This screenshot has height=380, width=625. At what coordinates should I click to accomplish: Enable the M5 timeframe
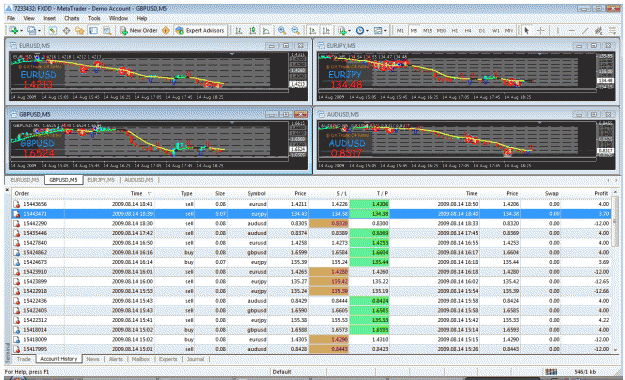click(x=414, y=31)
